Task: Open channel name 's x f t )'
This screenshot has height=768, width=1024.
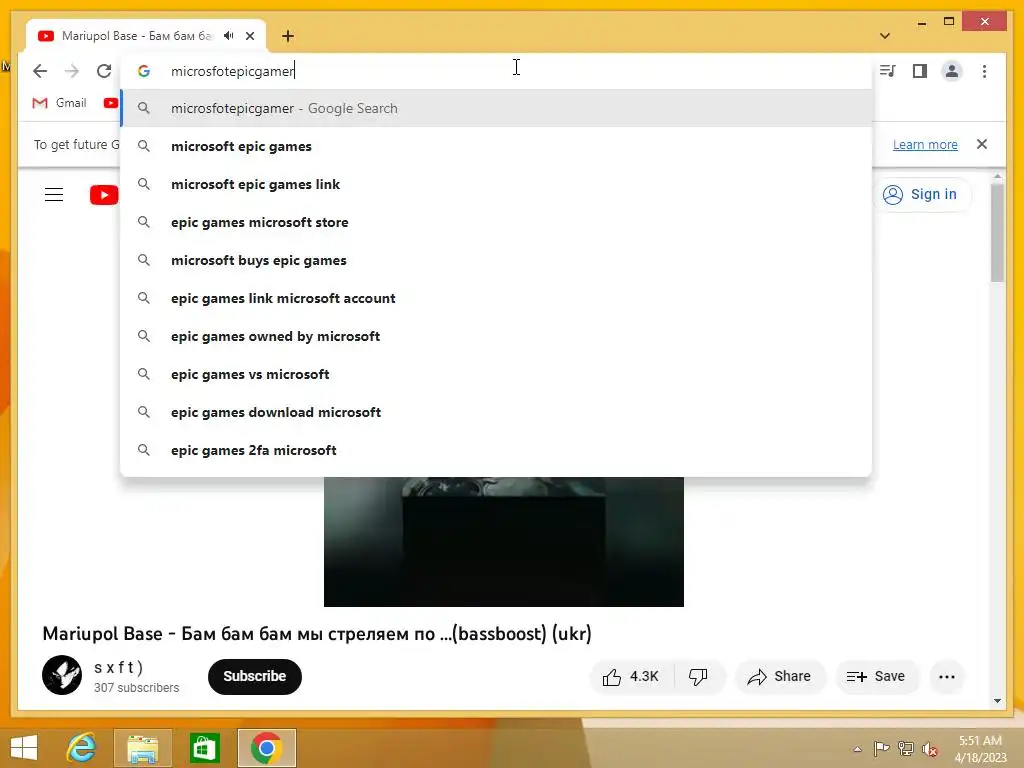Action: click(x=118, y=667)
